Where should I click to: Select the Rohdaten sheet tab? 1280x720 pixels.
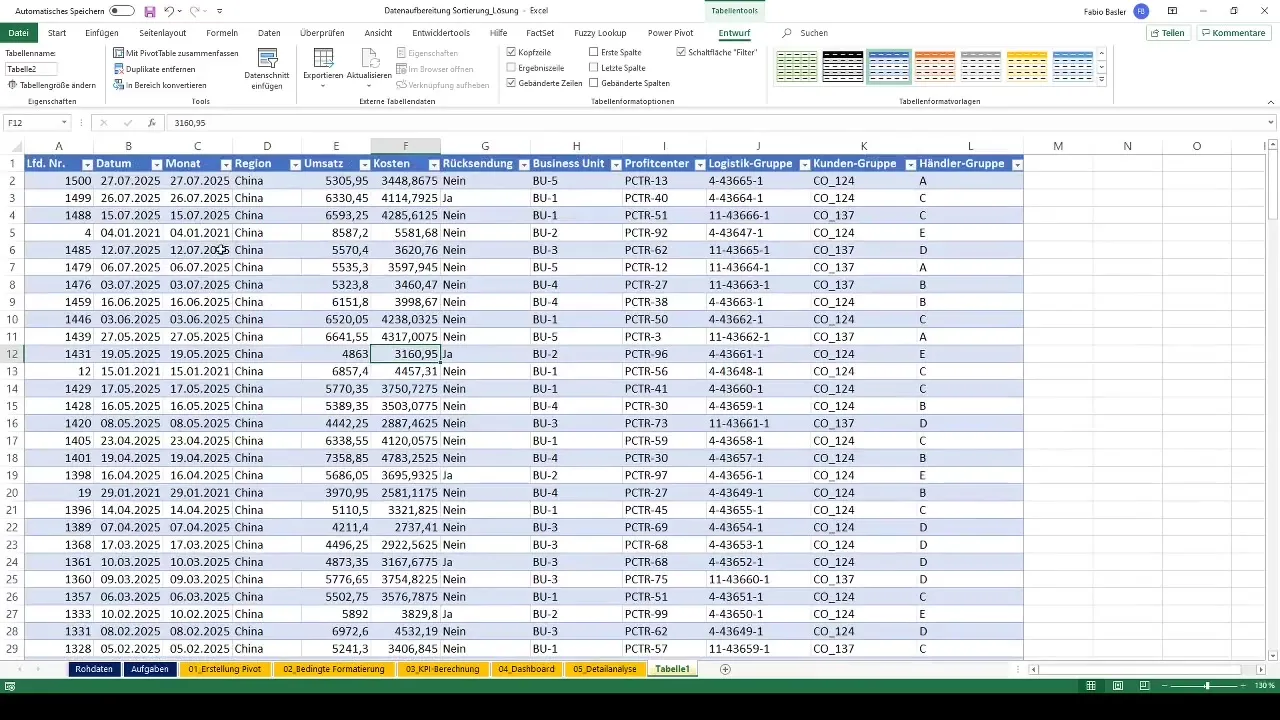click(94, 669)
